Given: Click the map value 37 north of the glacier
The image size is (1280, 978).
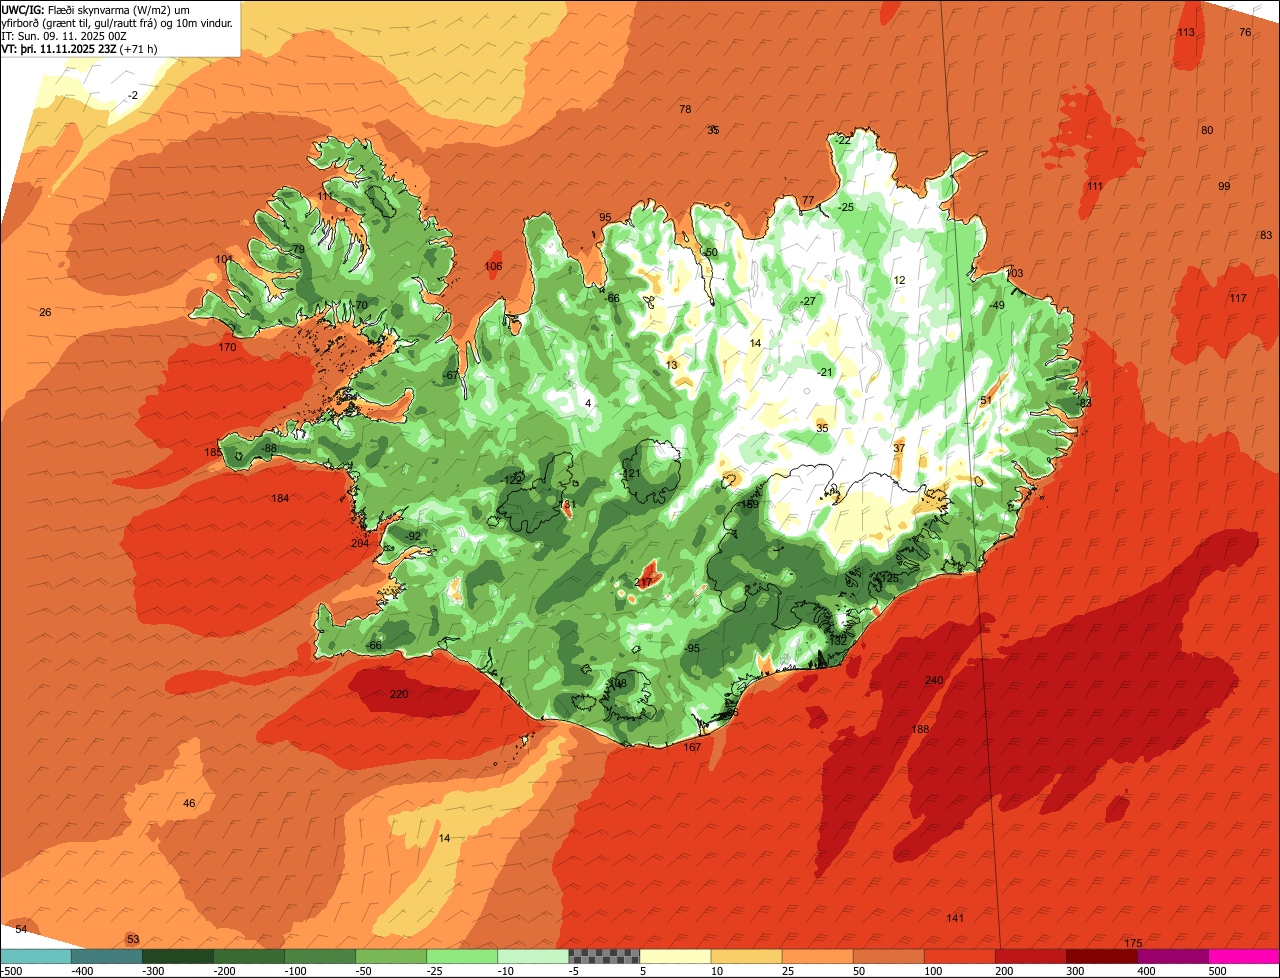Looking at the screenshot, I should pos(899,448).
